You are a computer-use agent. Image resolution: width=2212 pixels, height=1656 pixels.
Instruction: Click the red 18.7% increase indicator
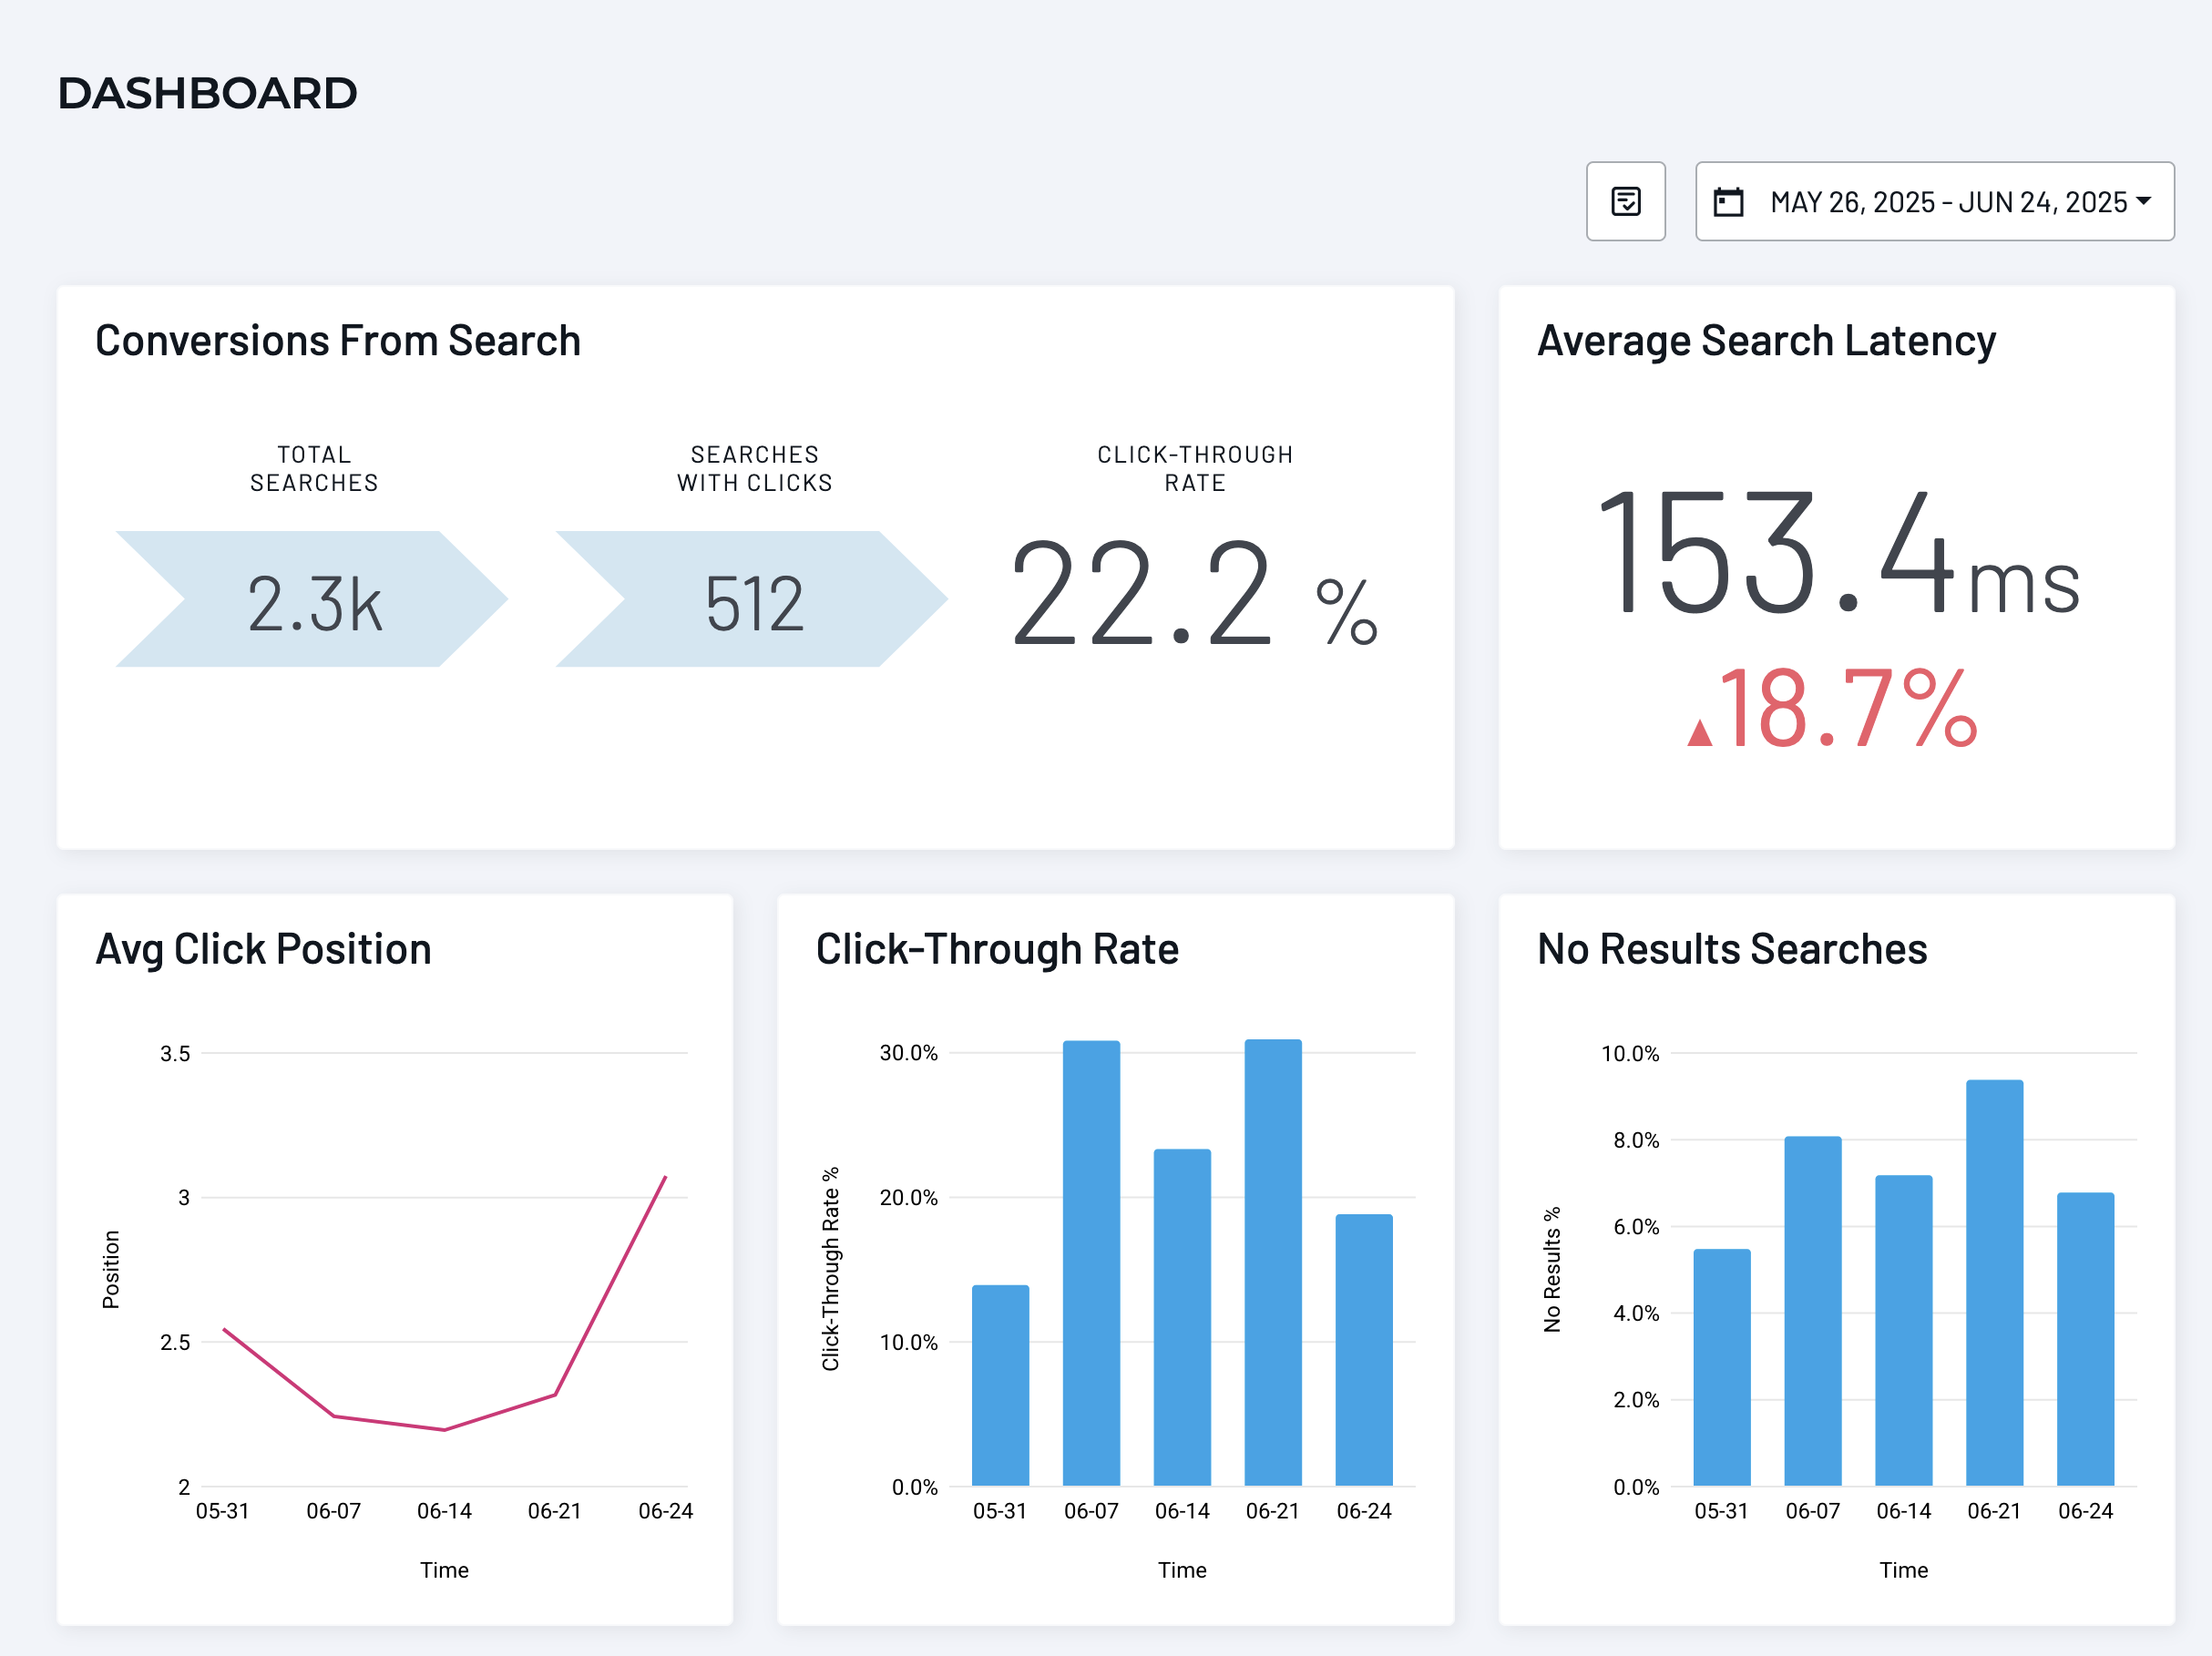click(x=1834, y=709)
